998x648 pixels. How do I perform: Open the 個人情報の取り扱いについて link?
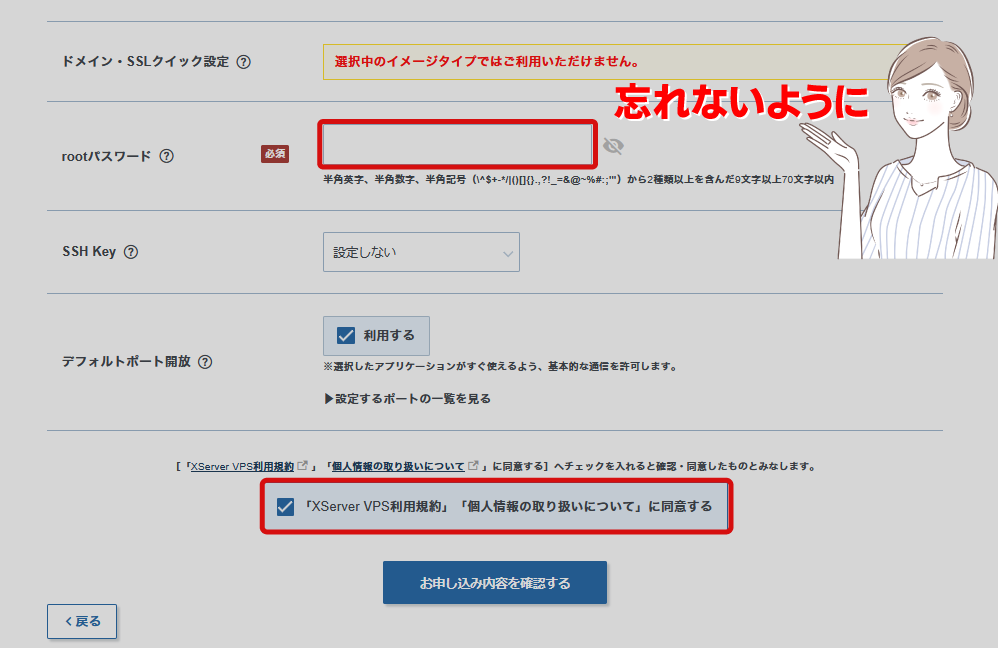[398, 467]
